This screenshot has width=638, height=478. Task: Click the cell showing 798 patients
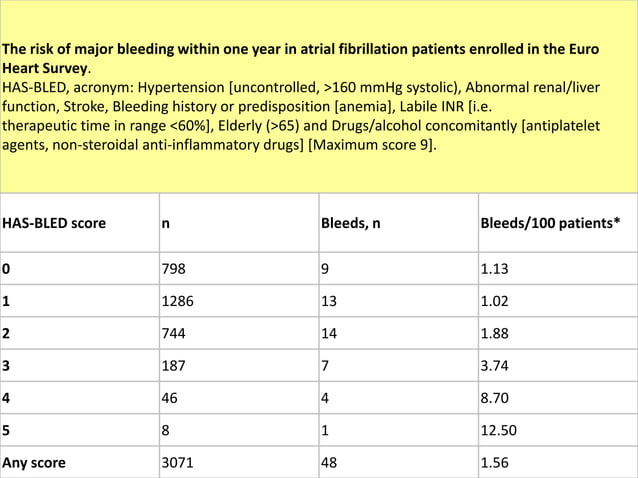click(x=239, y=268)
